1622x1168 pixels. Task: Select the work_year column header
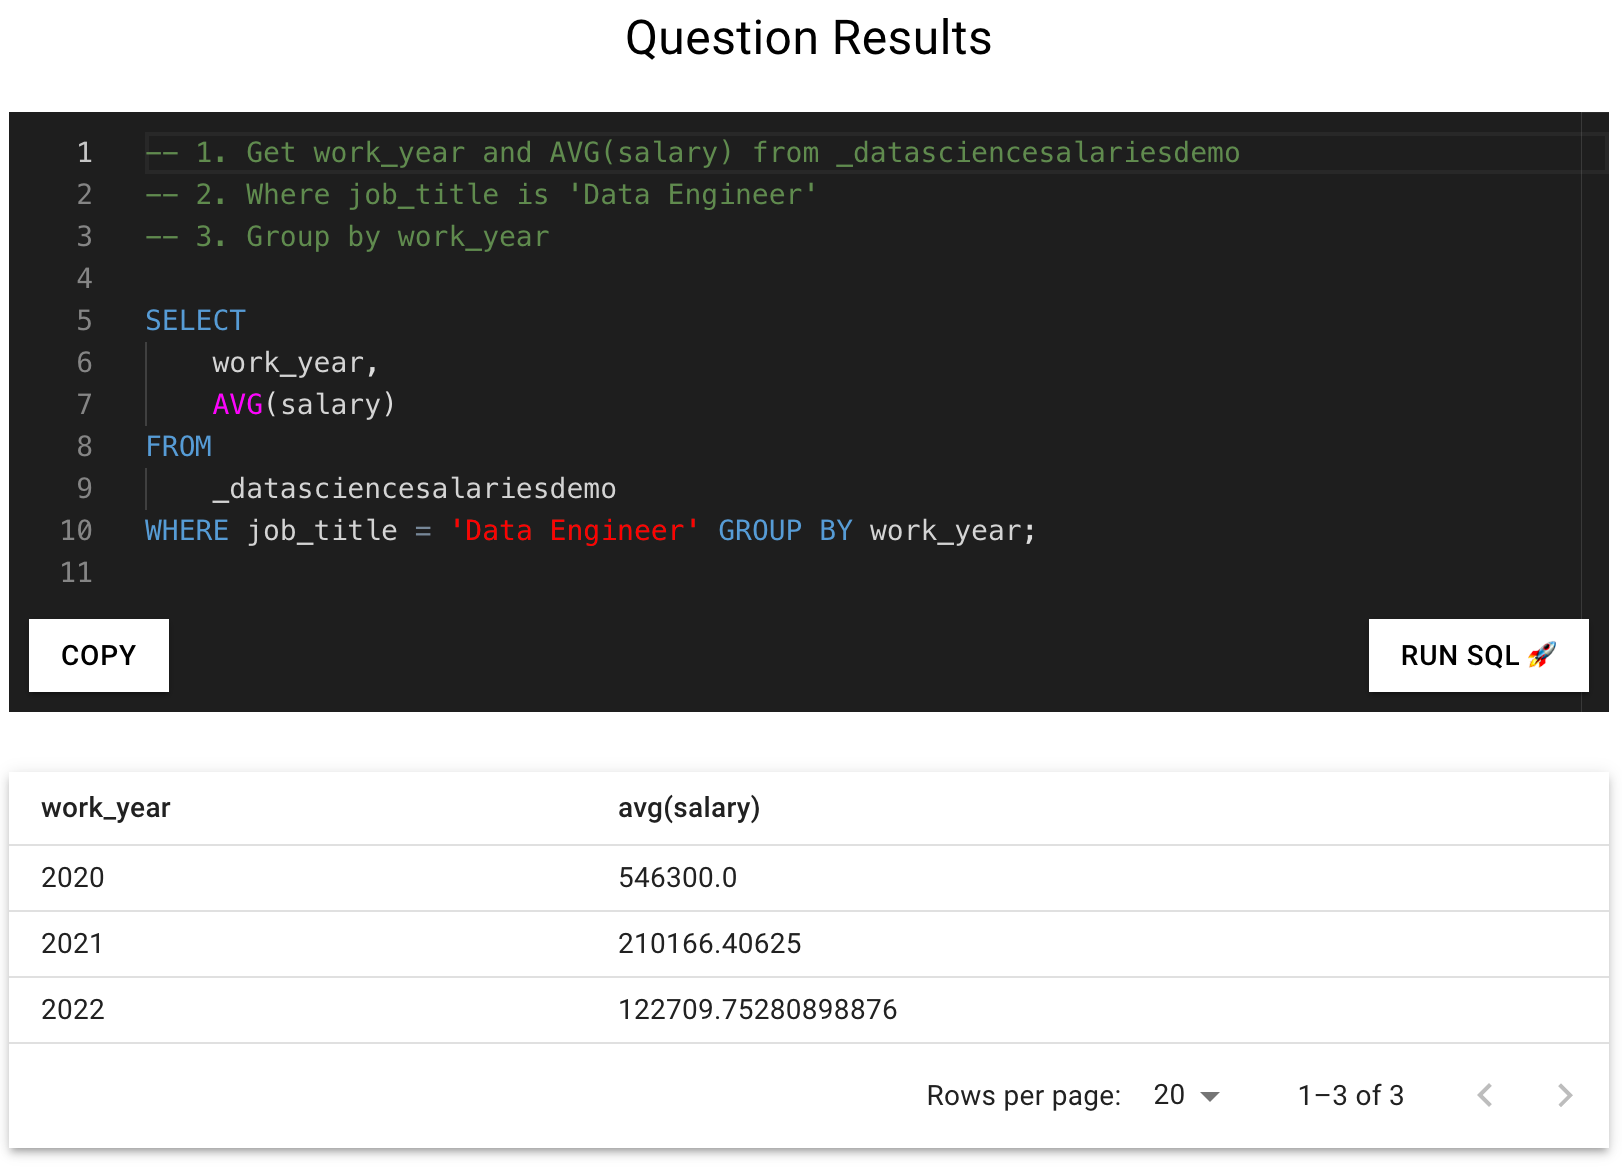coord(105,807)
